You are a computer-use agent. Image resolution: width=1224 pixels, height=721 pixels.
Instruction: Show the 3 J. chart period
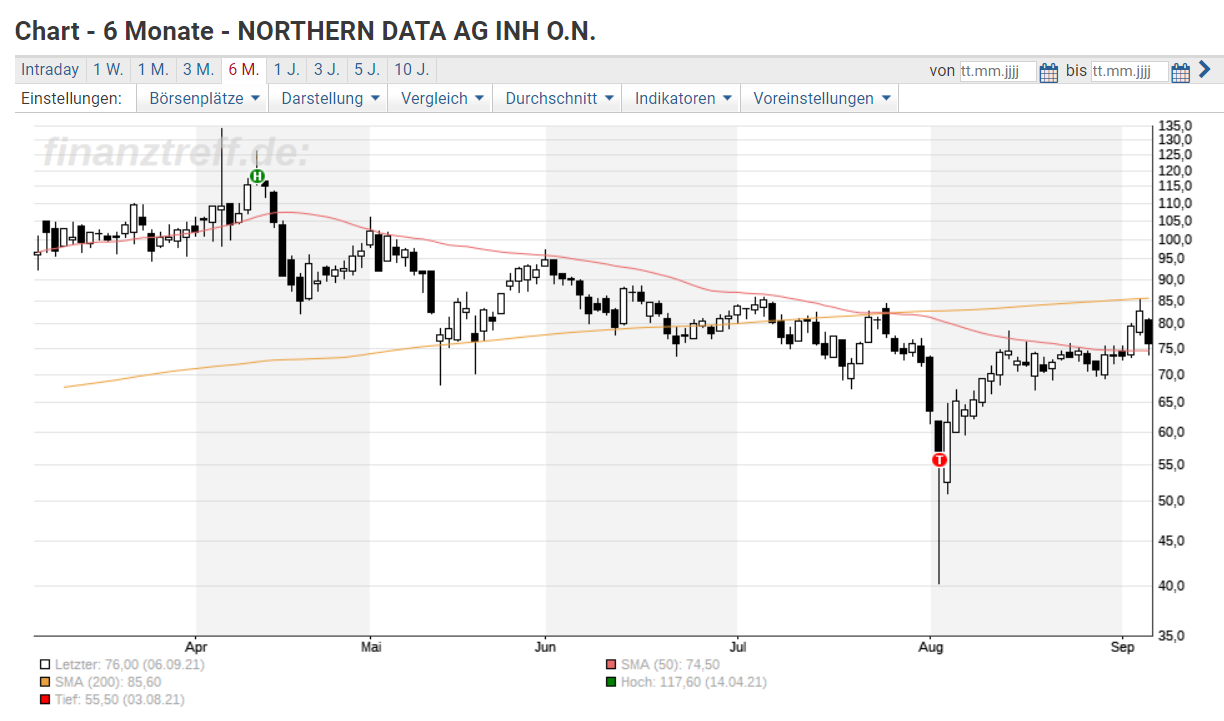(326, 70)
